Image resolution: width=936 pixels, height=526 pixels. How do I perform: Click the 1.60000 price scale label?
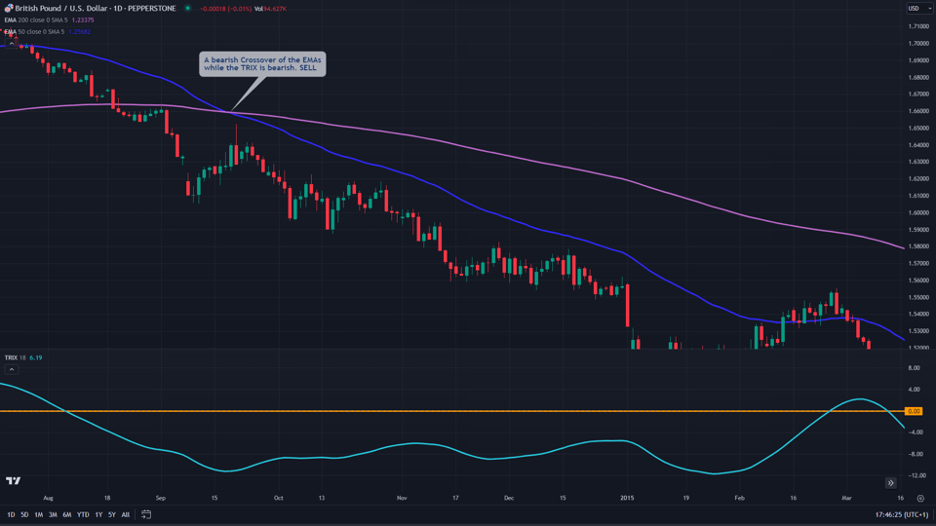919,213
